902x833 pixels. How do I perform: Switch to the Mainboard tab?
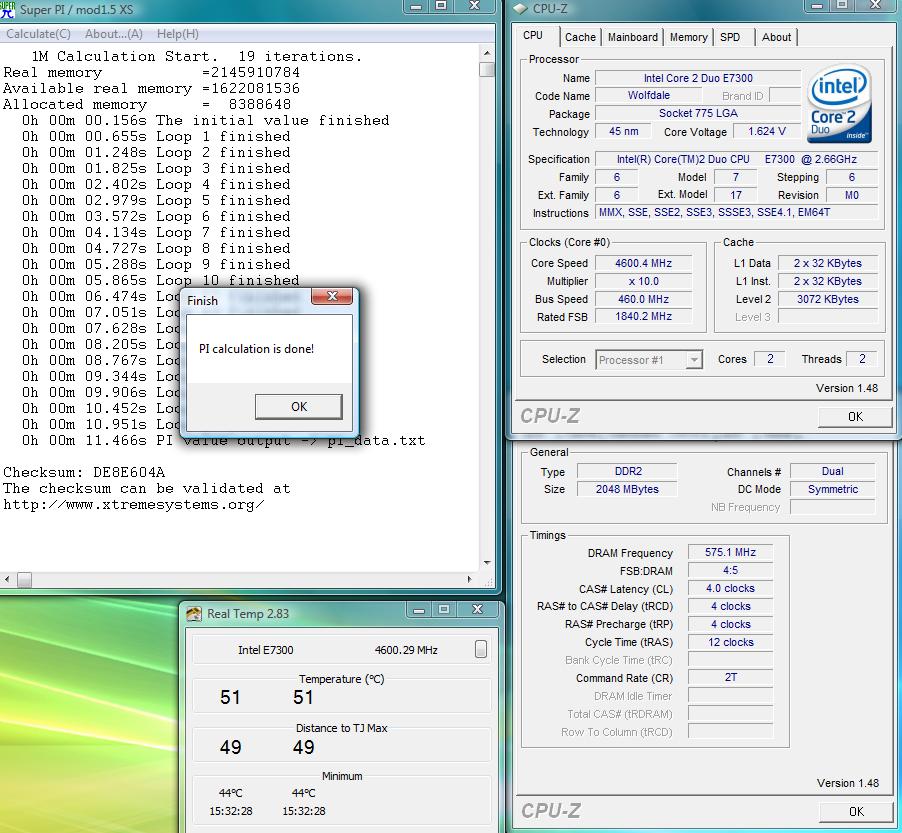tap(633, 37)
